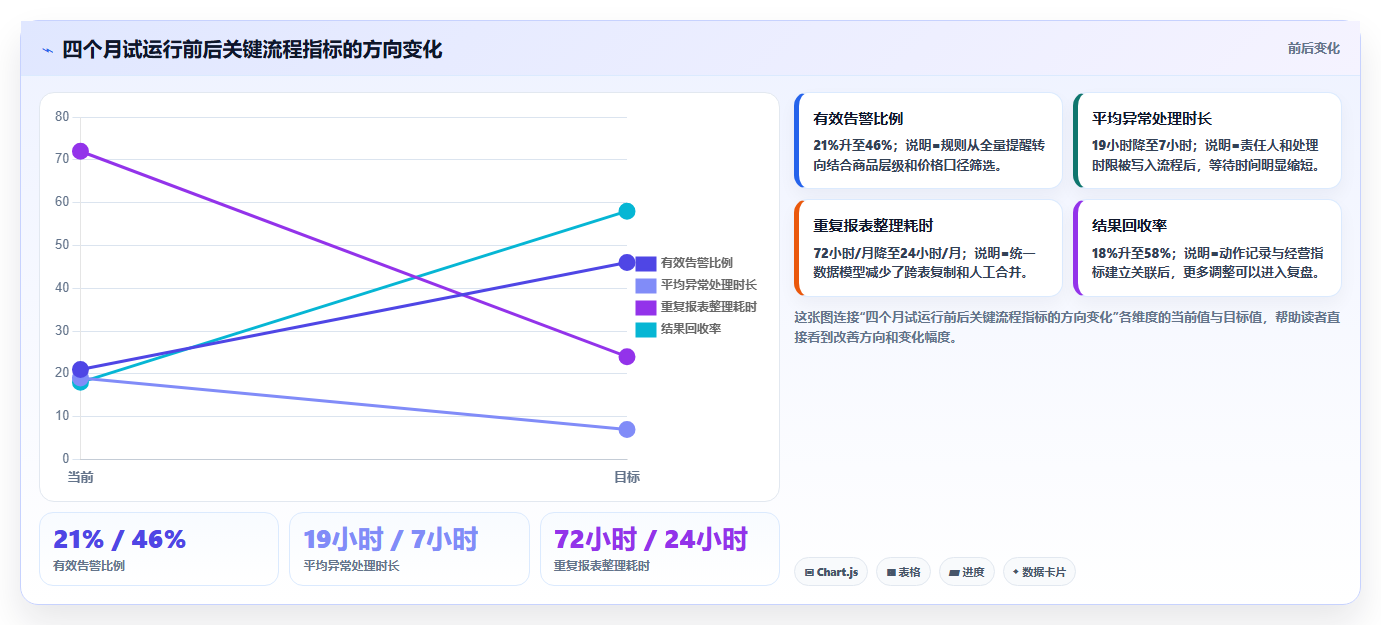Toggle the 结果回收率 legend color box
1381x625 pixels.
point(646,329)
